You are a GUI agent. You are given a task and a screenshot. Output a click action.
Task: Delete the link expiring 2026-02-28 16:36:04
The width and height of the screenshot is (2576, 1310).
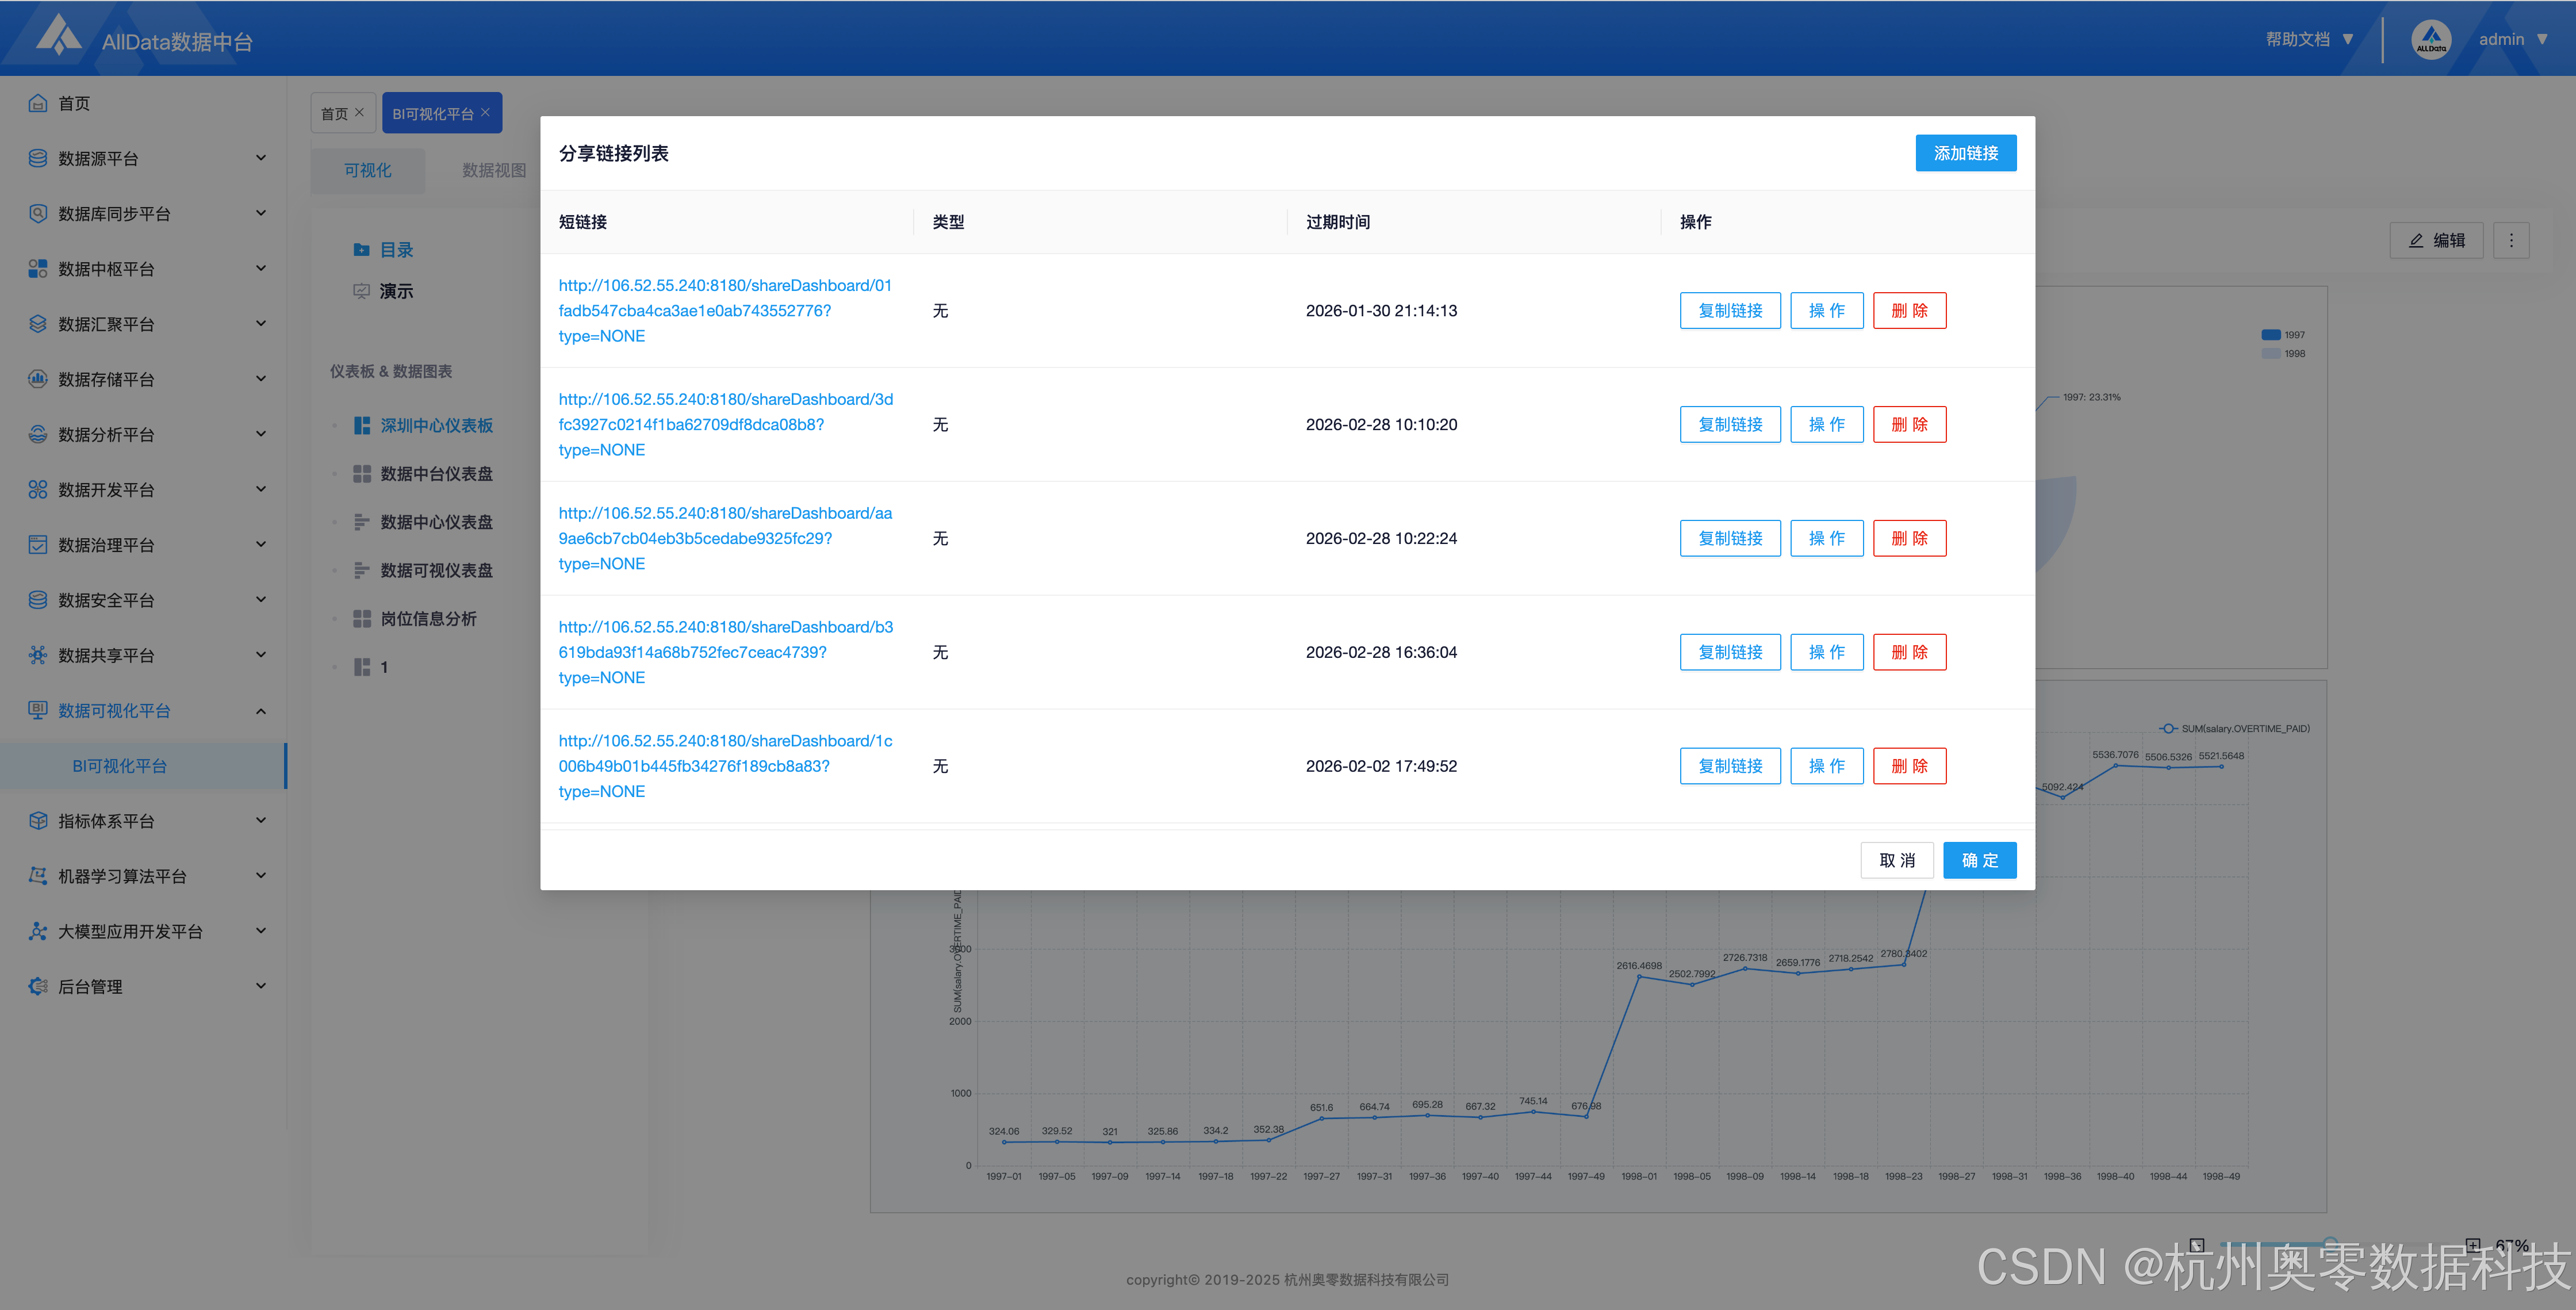pyautogui.click(x=1909, y=653)
